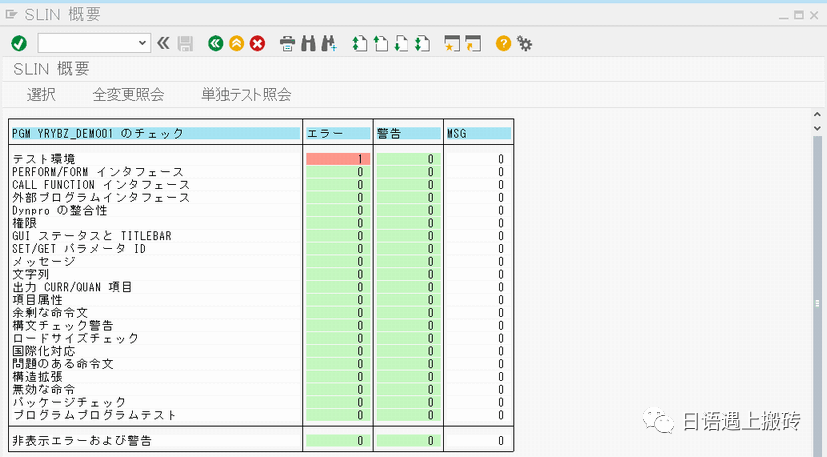Click the error count for 非表示エラーおよび警告
827x457 pixels.
coord(338,441)
